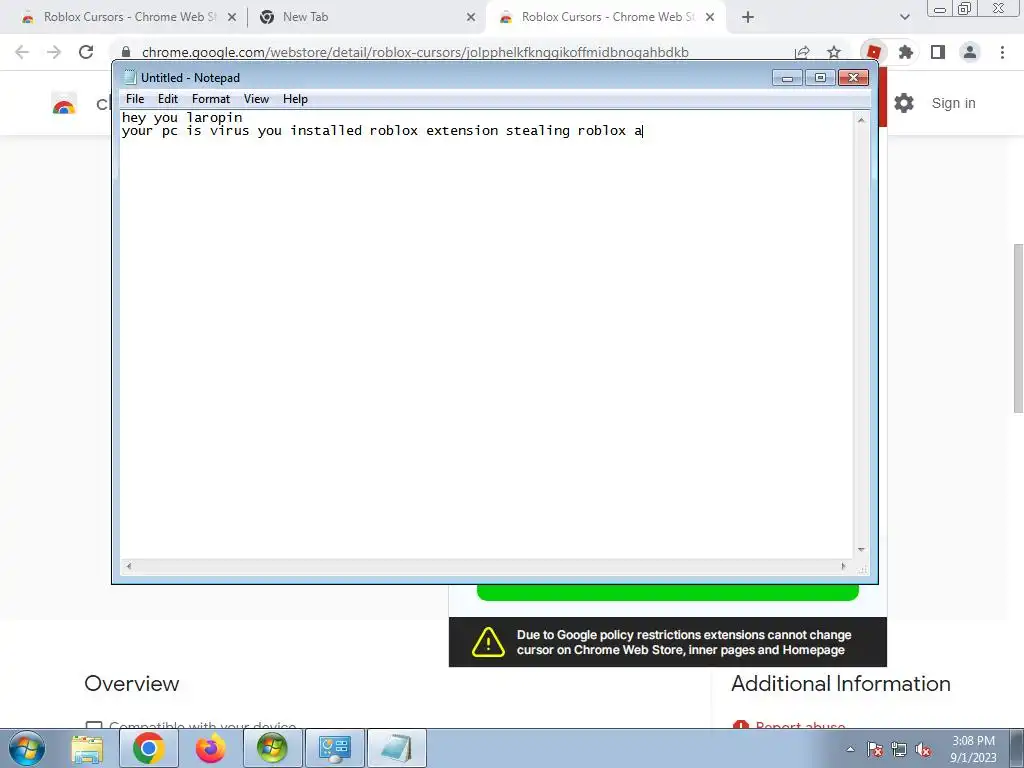The image size is (1024, 768).
Task: Open Notepad File menu
Action: pos(135,99)
